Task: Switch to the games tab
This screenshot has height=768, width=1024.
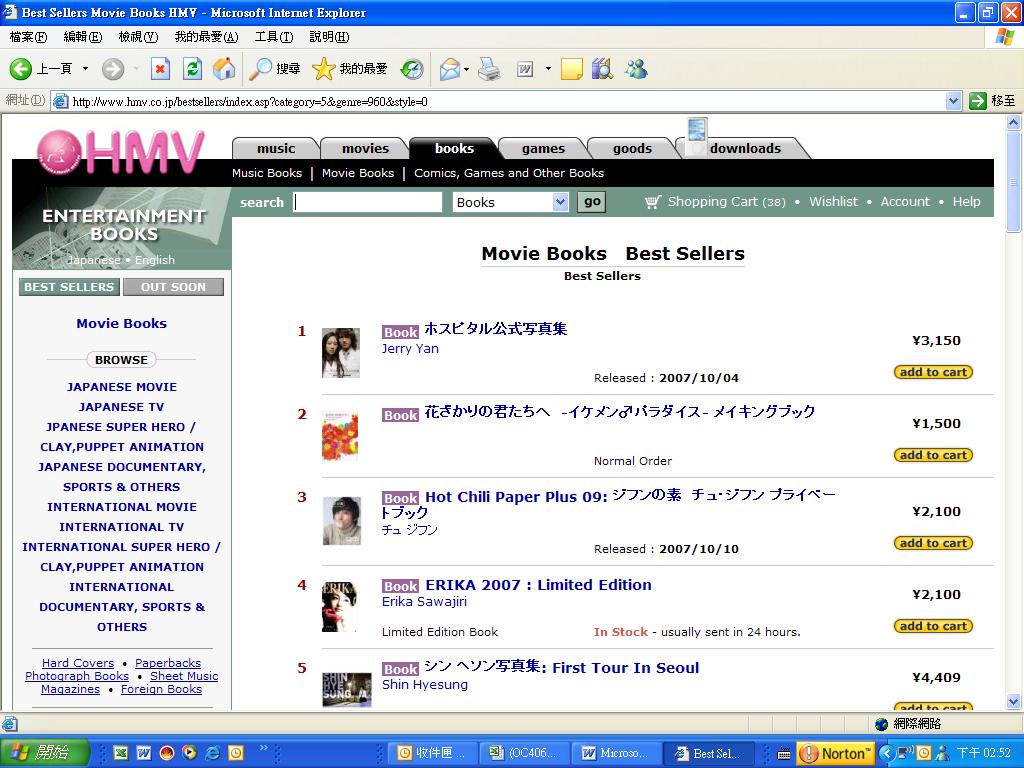Action: (x=543, y=148)
